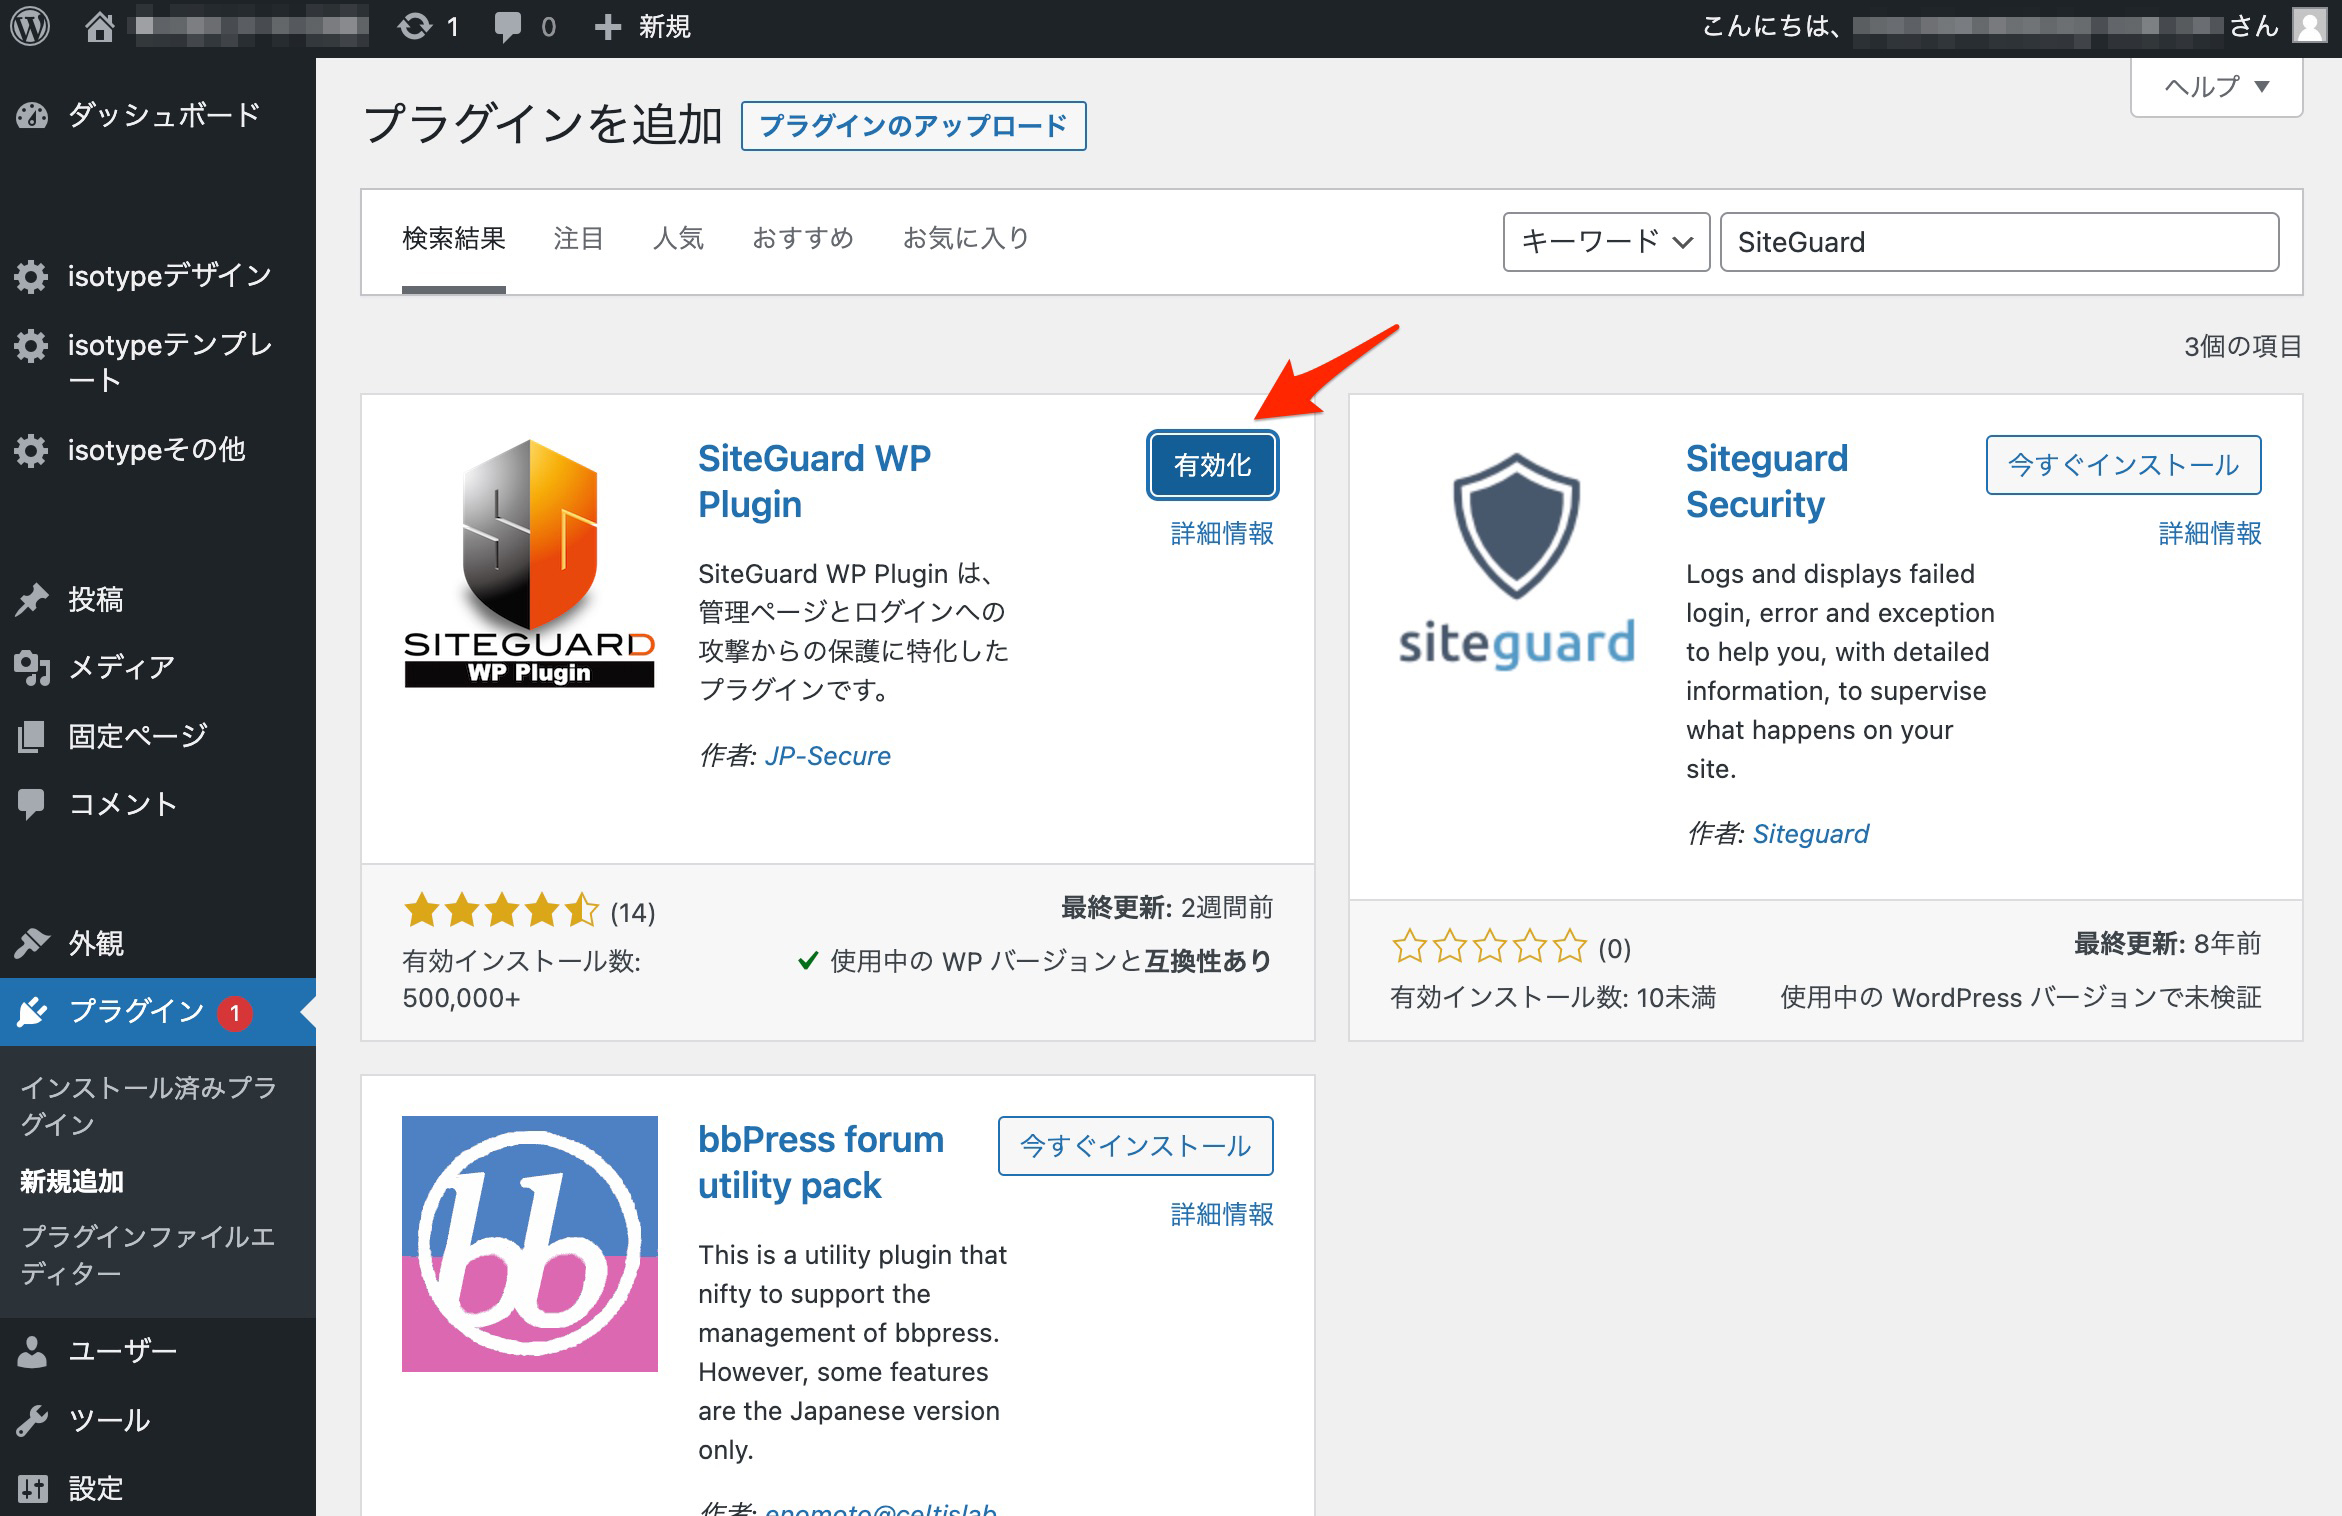Click the 3個の項目 result count text
Image resolution: width=2342 pixels, height=1516 pixels.
click(x=2243, y=347)
